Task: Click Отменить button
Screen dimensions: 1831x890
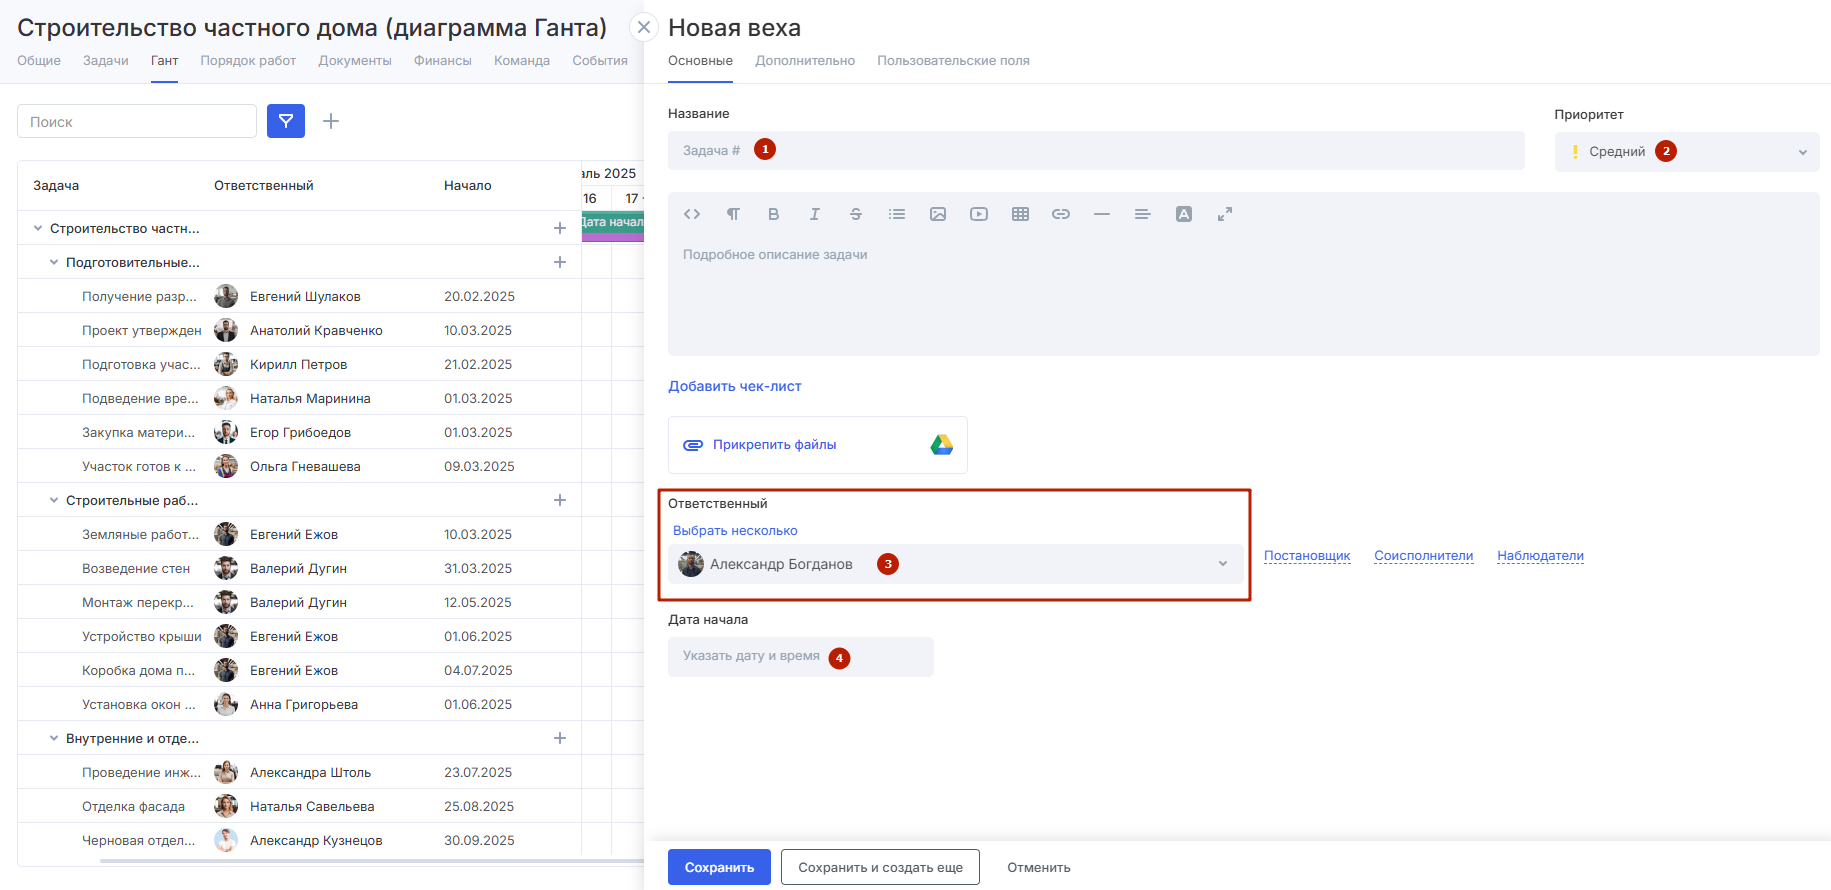Action: pos(1039,867)
